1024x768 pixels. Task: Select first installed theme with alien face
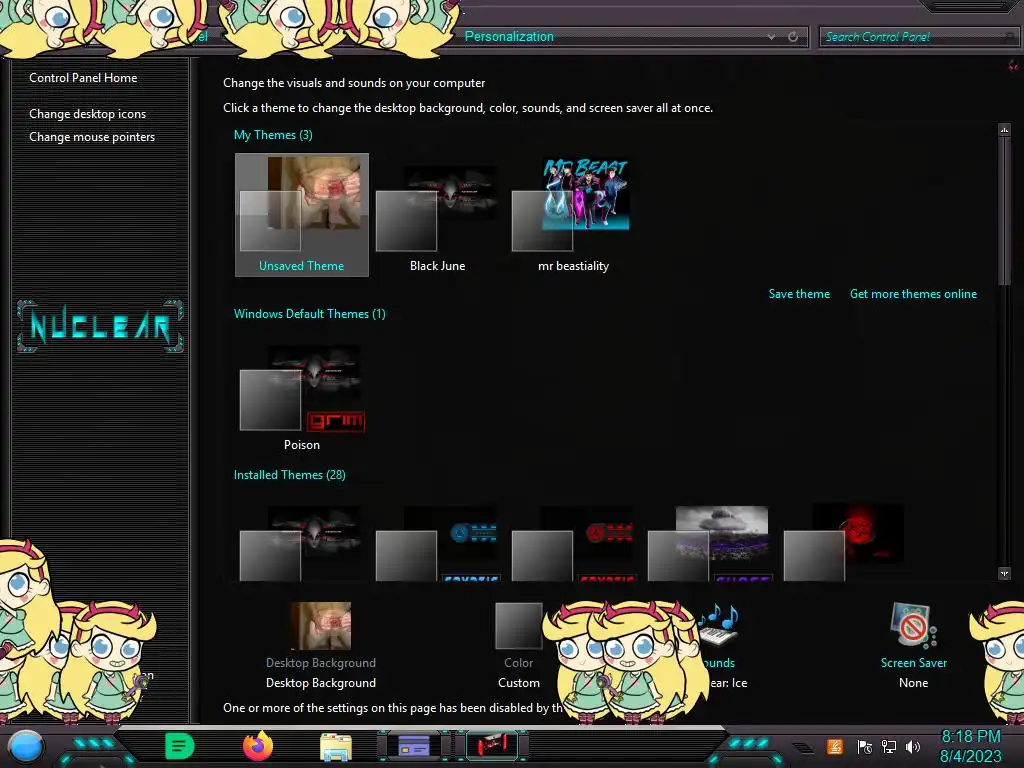302,543
